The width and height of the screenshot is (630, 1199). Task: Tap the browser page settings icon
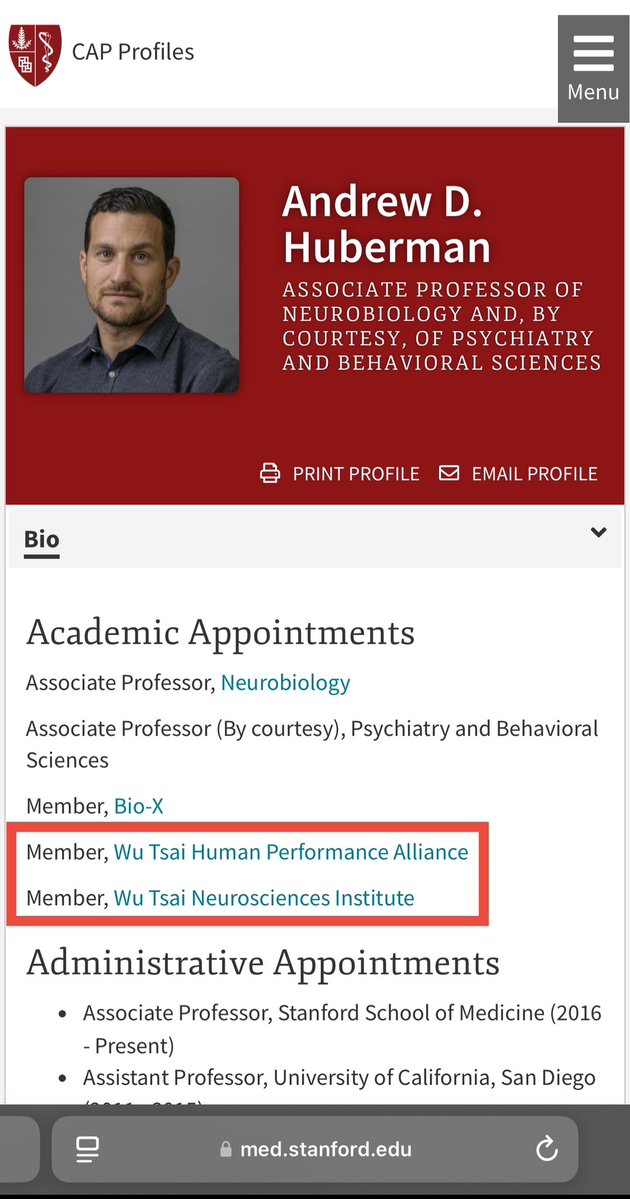(87, 1150)
